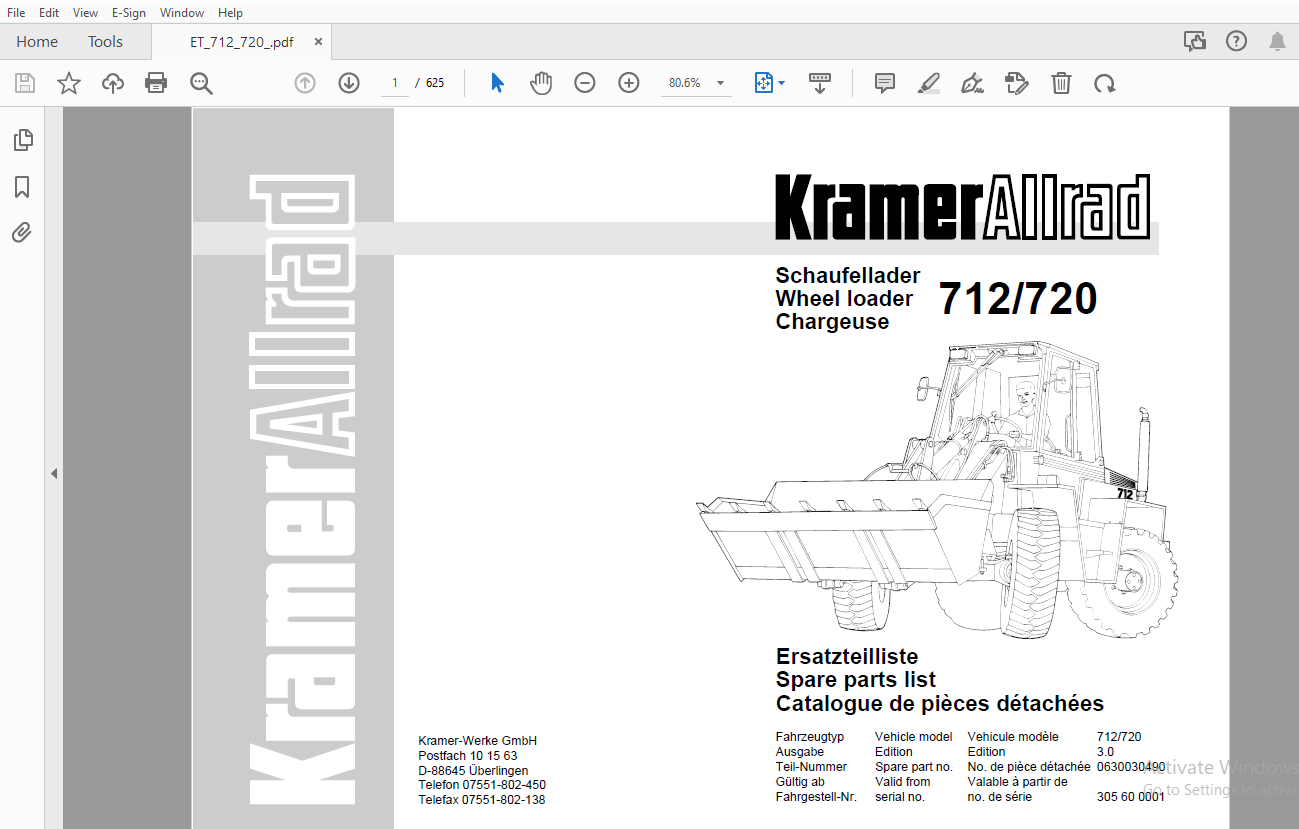
Task: Activate the Hand pan tool
Action: pos(541,83)
